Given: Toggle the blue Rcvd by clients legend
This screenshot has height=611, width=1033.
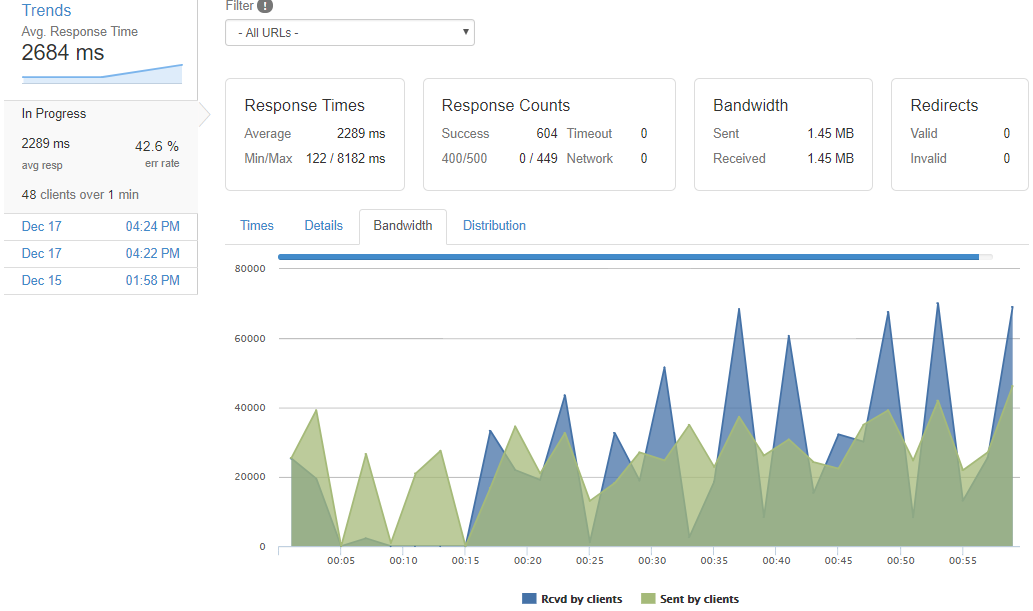Looking at the screenshot, I should point(572,599).
